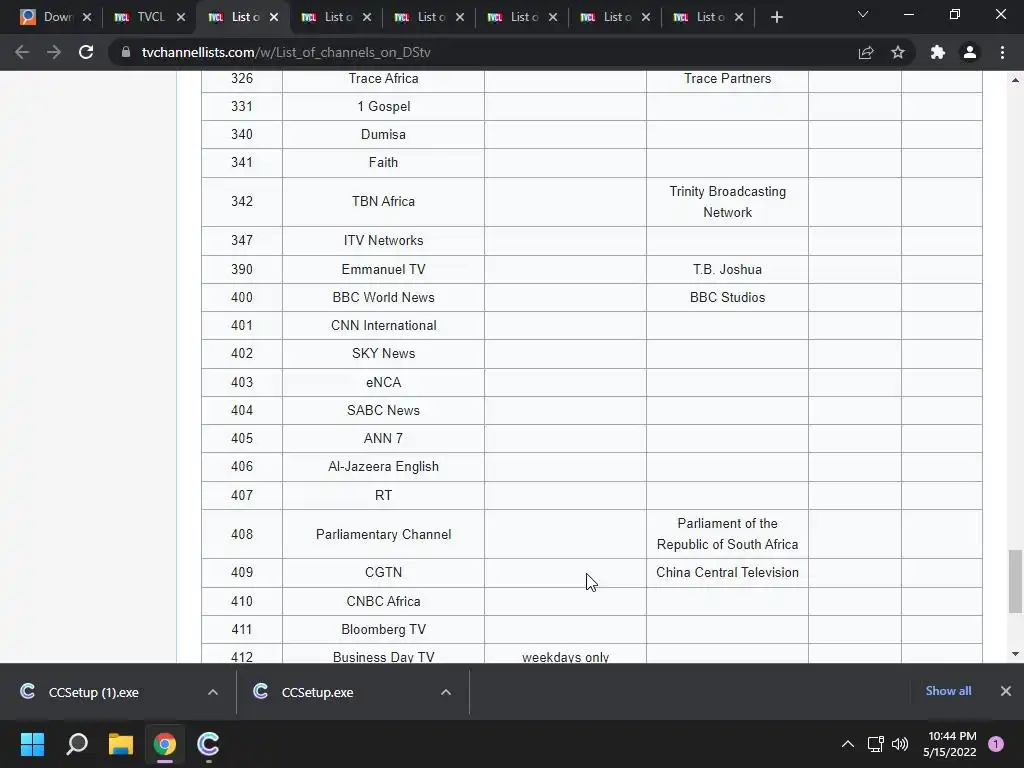Close the last 'List o' tab

coord(739,17)
